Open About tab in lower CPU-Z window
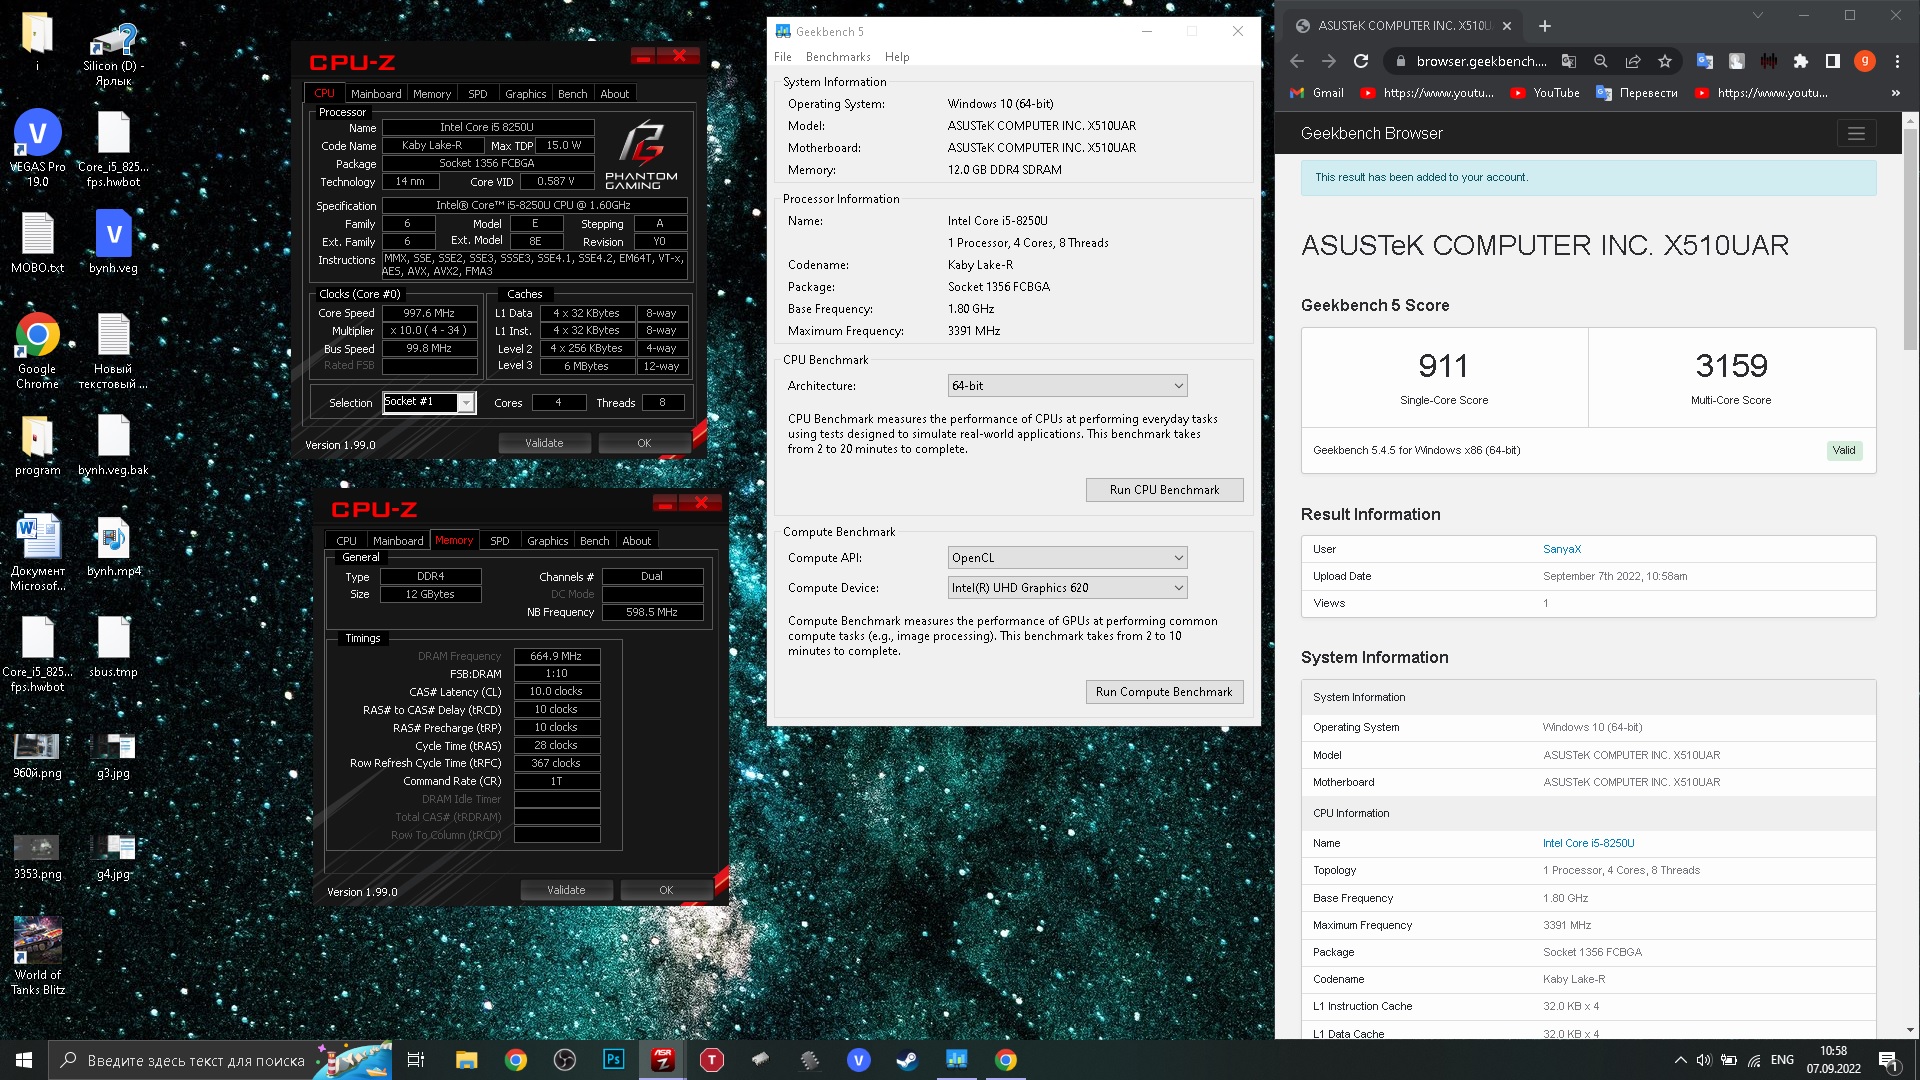 (x=637, y=541)
